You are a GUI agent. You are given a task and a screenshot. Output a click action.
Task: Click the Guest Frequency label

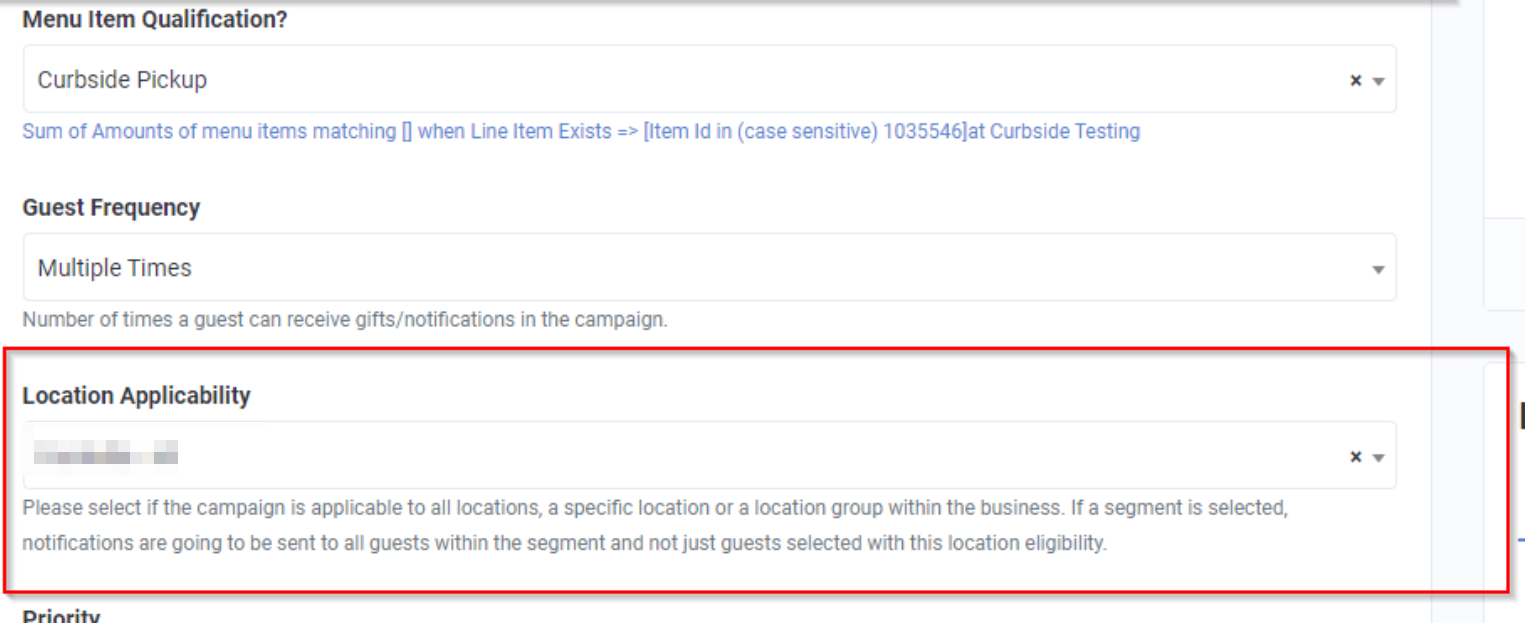tap(110, 207)
